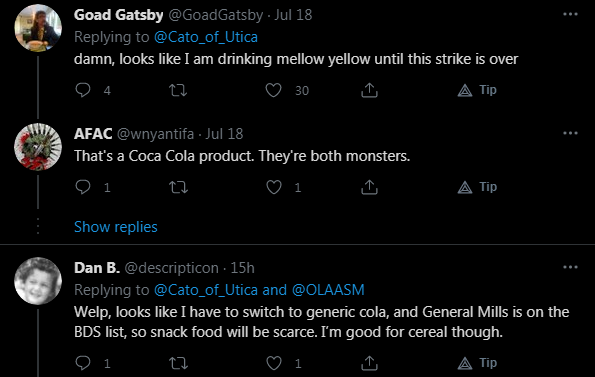Tip Dan B. for his tweet
Image resolution: width=595 pixels, height=377 pixels.
[x=477, y=363]
